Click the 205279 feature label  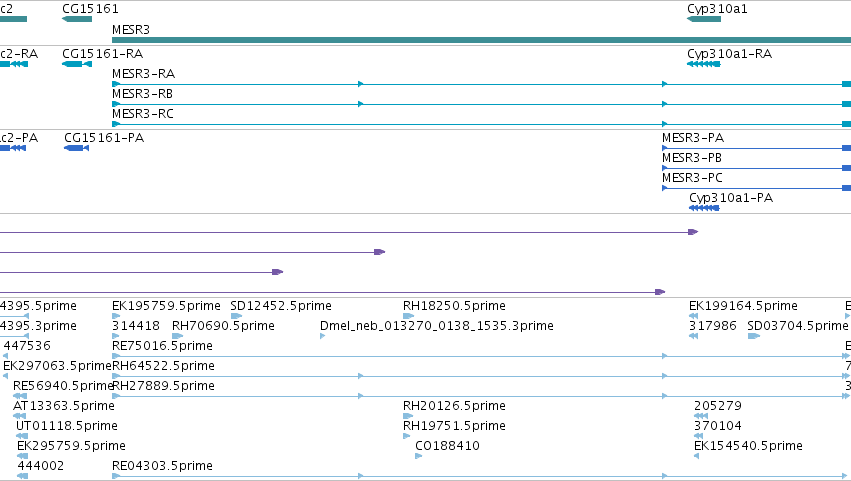click(717, 407)
